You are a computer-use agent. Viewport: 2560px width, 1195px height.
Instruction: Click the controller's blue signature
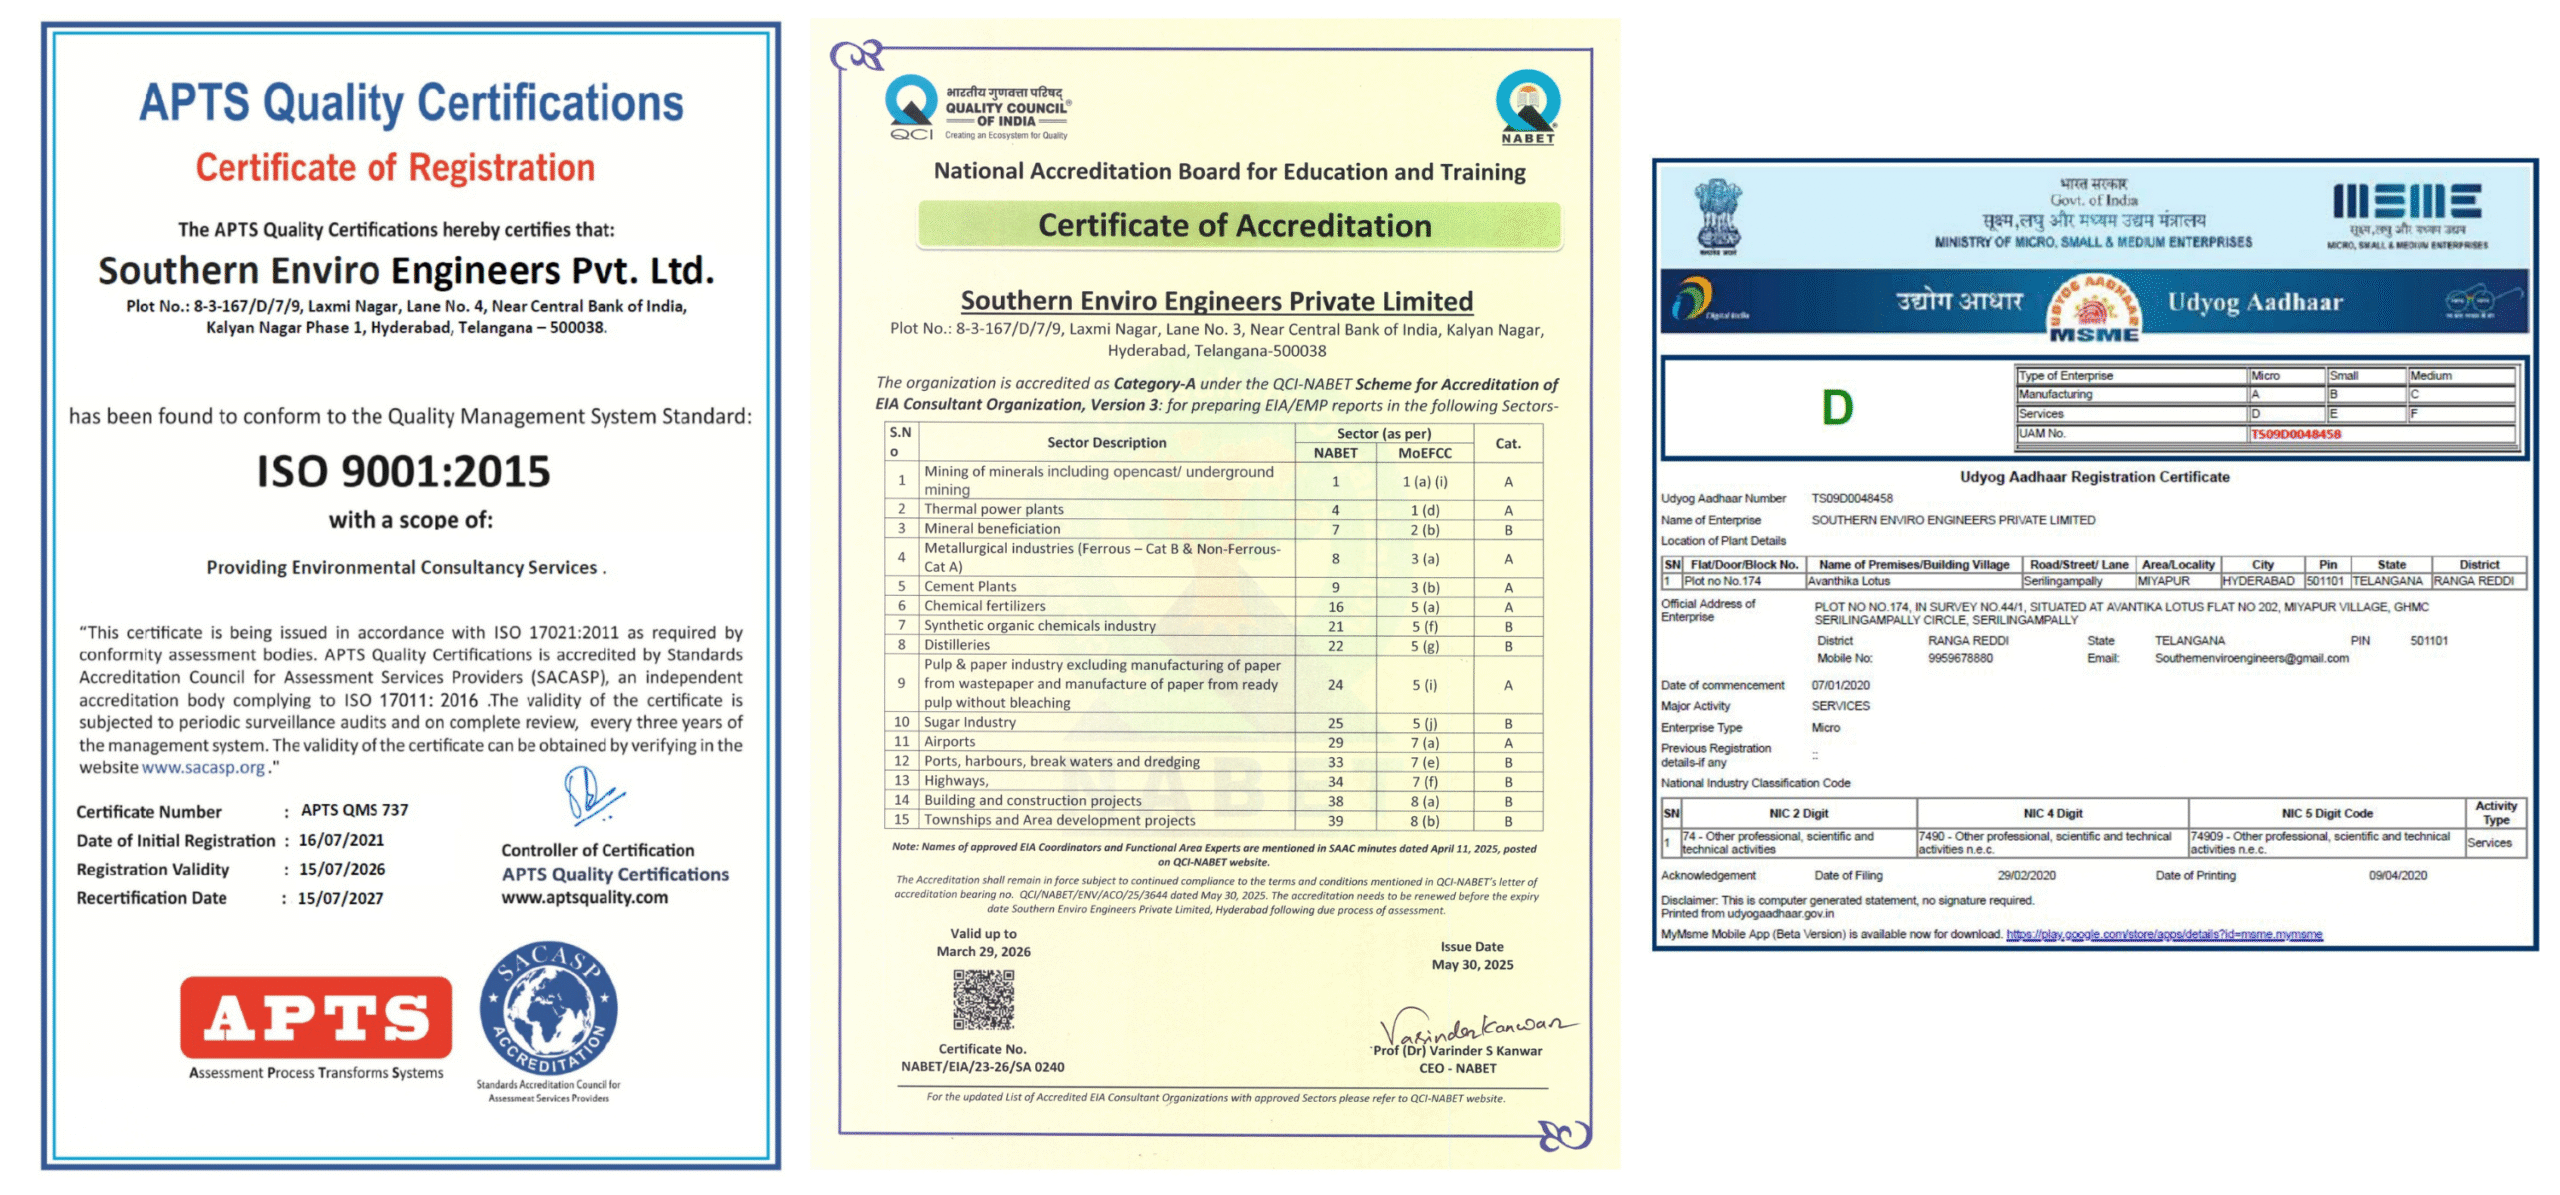click(592, 795)
